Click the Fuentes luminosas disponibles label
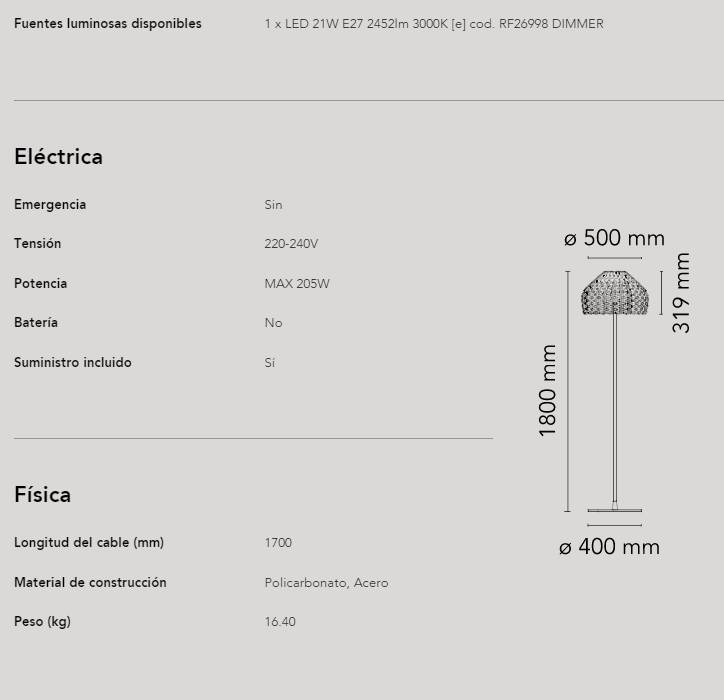Viewport: 724px width, 700px height. click(x=108, y=24)
